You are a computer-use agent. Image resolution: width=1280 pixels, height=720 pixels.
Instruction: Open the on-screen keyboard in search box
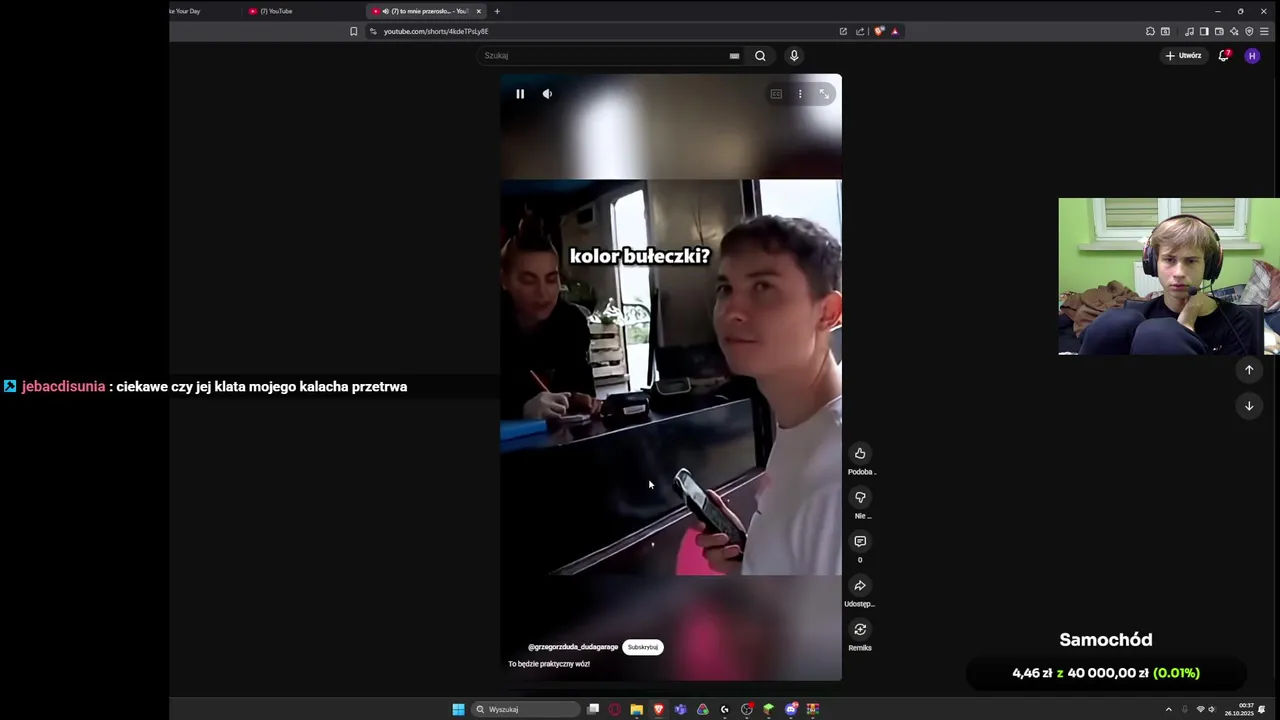[734, 56]
